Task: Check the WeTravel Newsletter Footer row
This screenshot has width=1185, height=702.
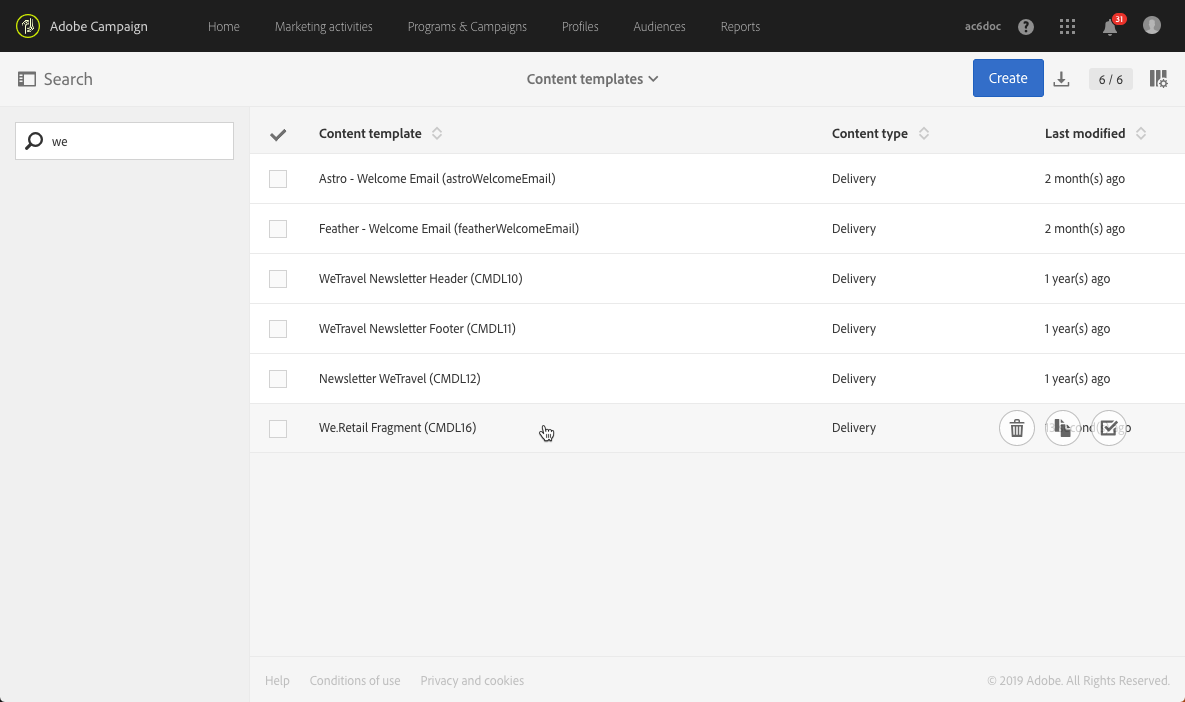Action: click(x=278, y=329)
